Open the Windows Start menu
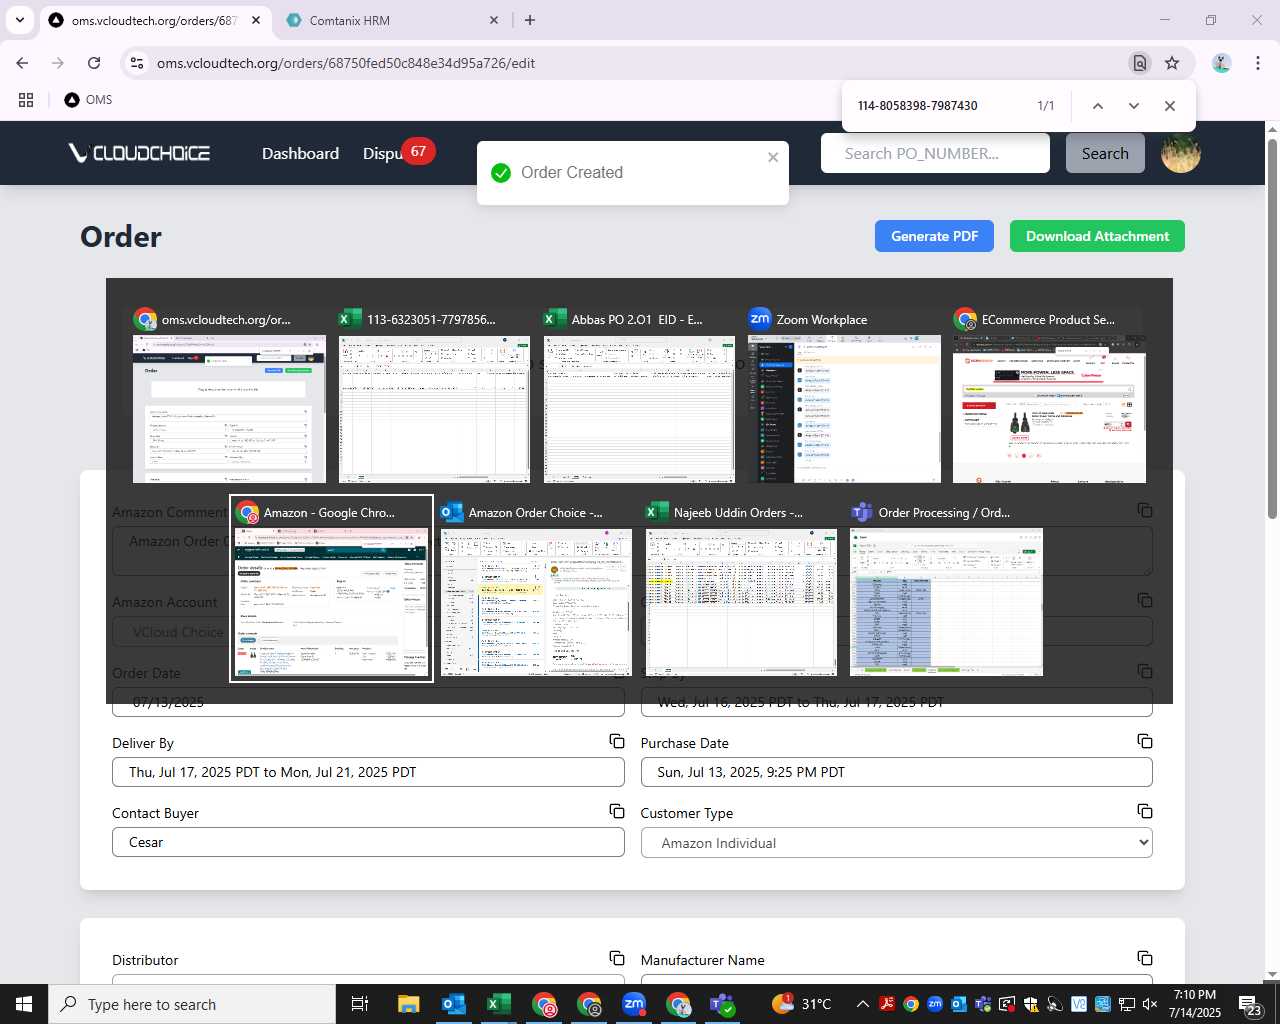The width and height of the screenshot is (1280, 1024). pyautogui.click(x=24, y=1004)
